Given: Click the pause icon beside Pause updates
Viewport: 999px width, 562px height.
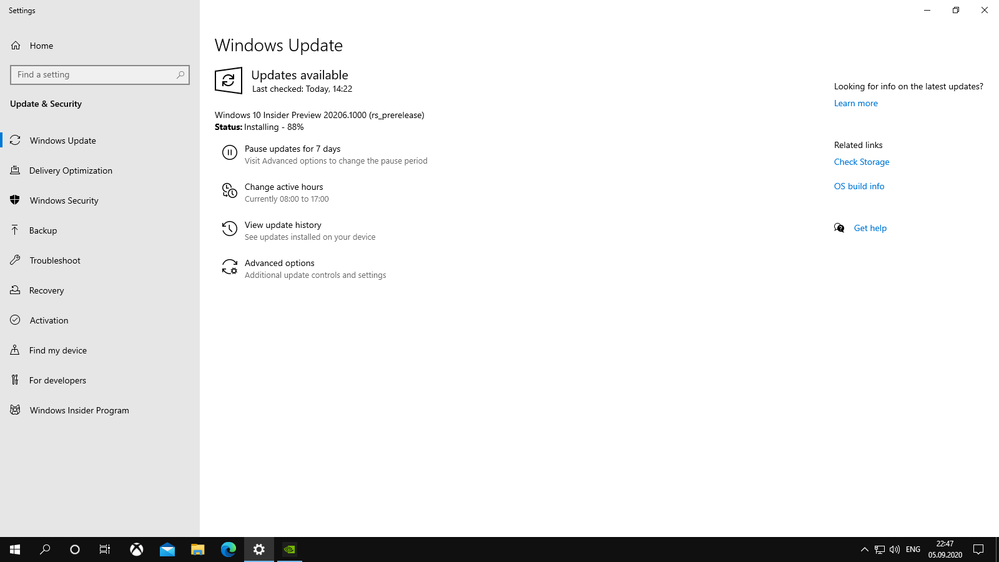Looking at the screenshot, I should click(229, 153).
